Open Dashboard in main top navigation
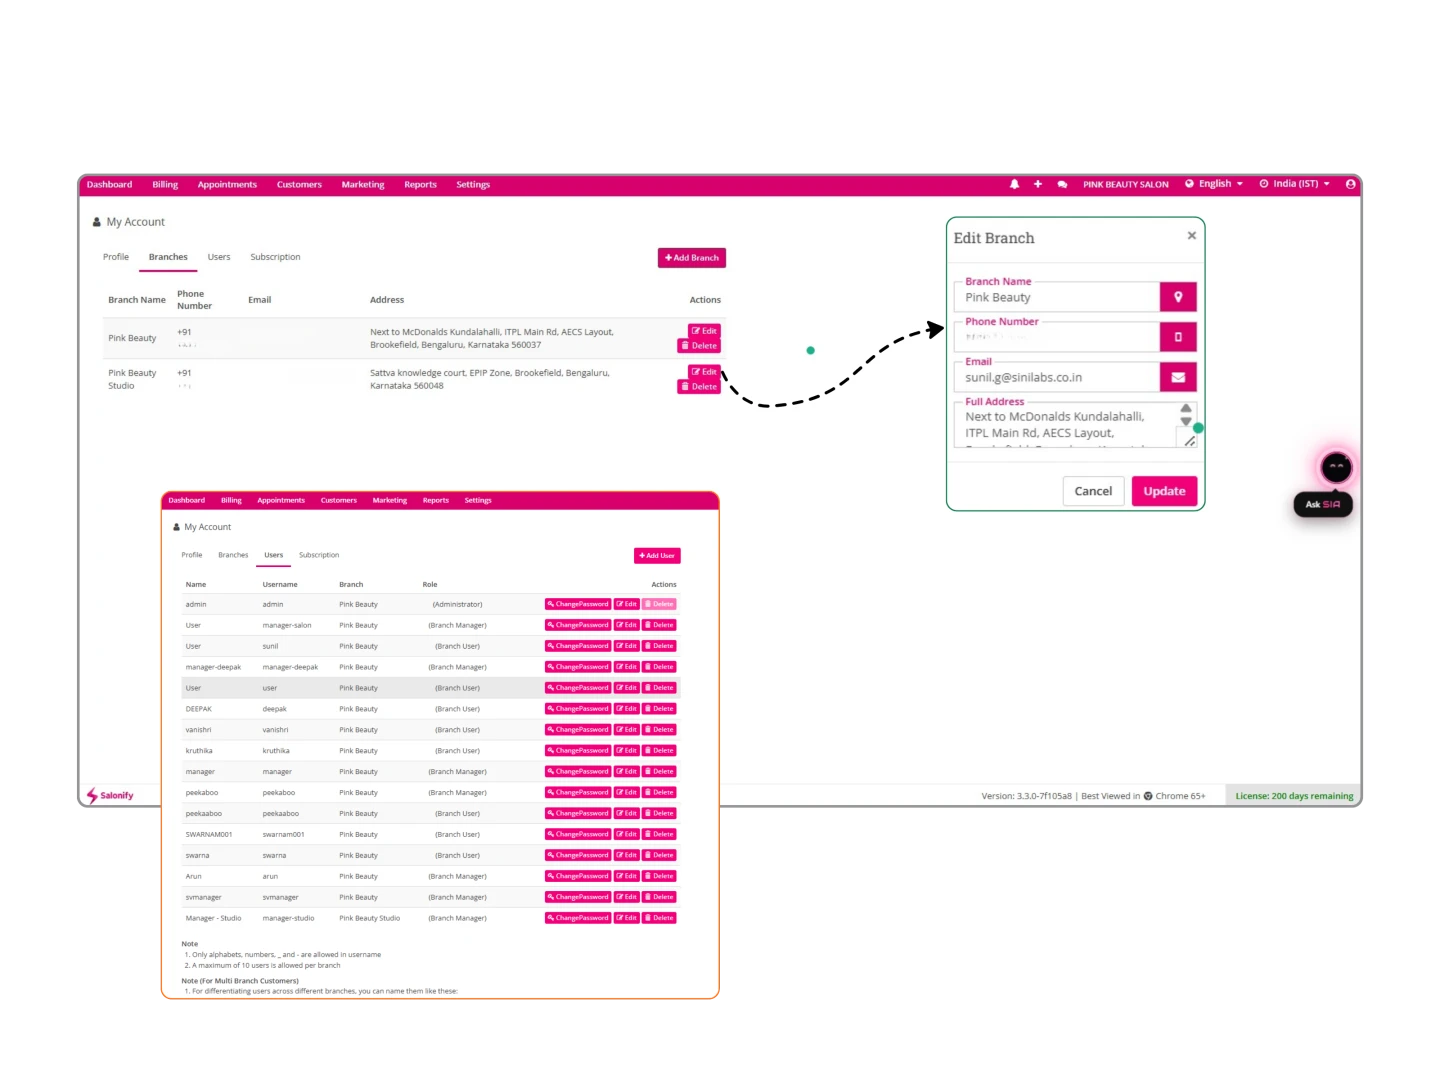The width and height of the screenshot is (1440, 1080). click(x=109, y=185)
